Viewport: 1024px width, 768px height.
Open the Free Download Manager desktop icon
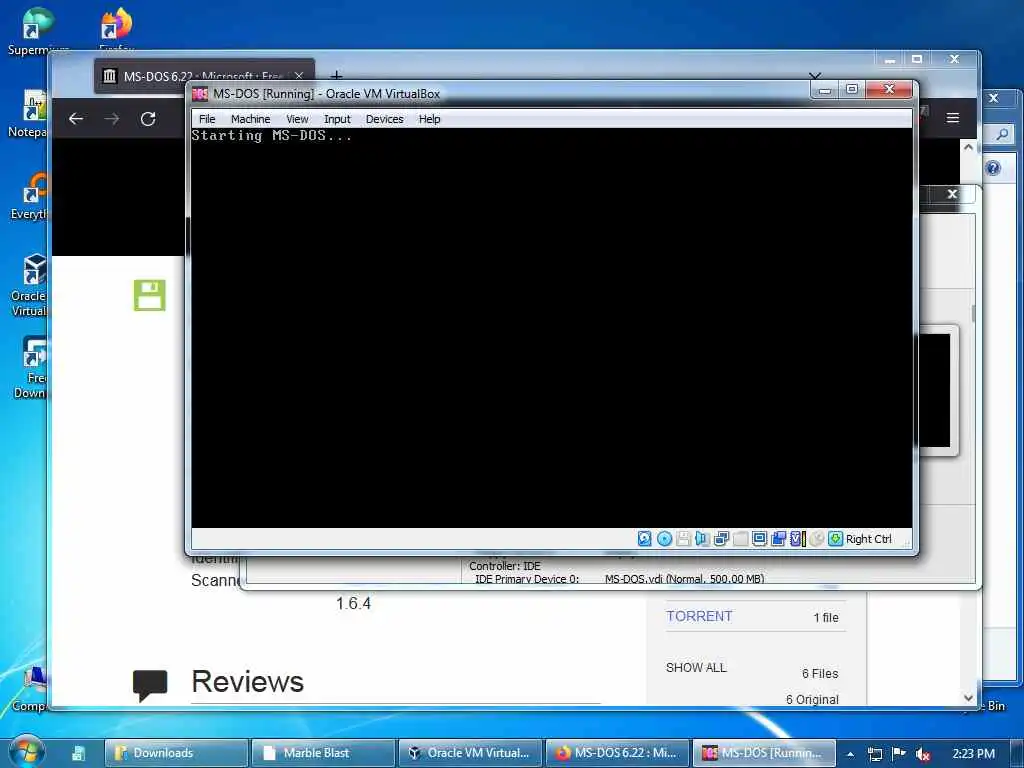(x=31, y=367)
